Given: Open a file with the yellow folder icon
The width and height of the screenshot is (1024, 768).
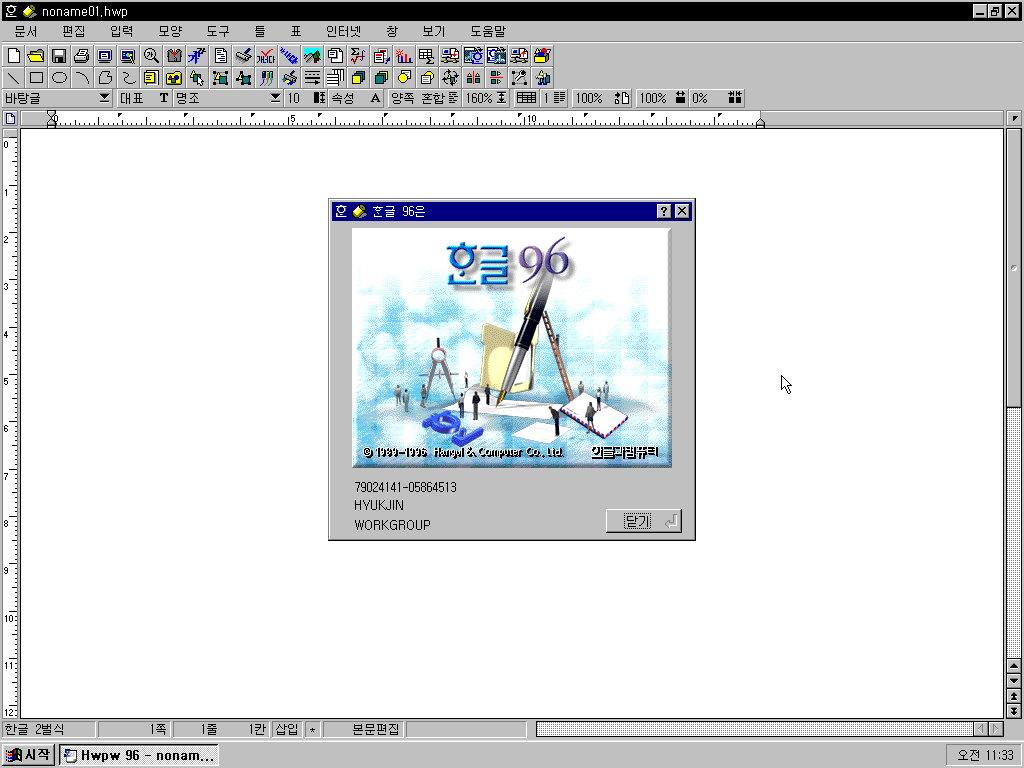Looking at the screenshot, I should point(36,56).
